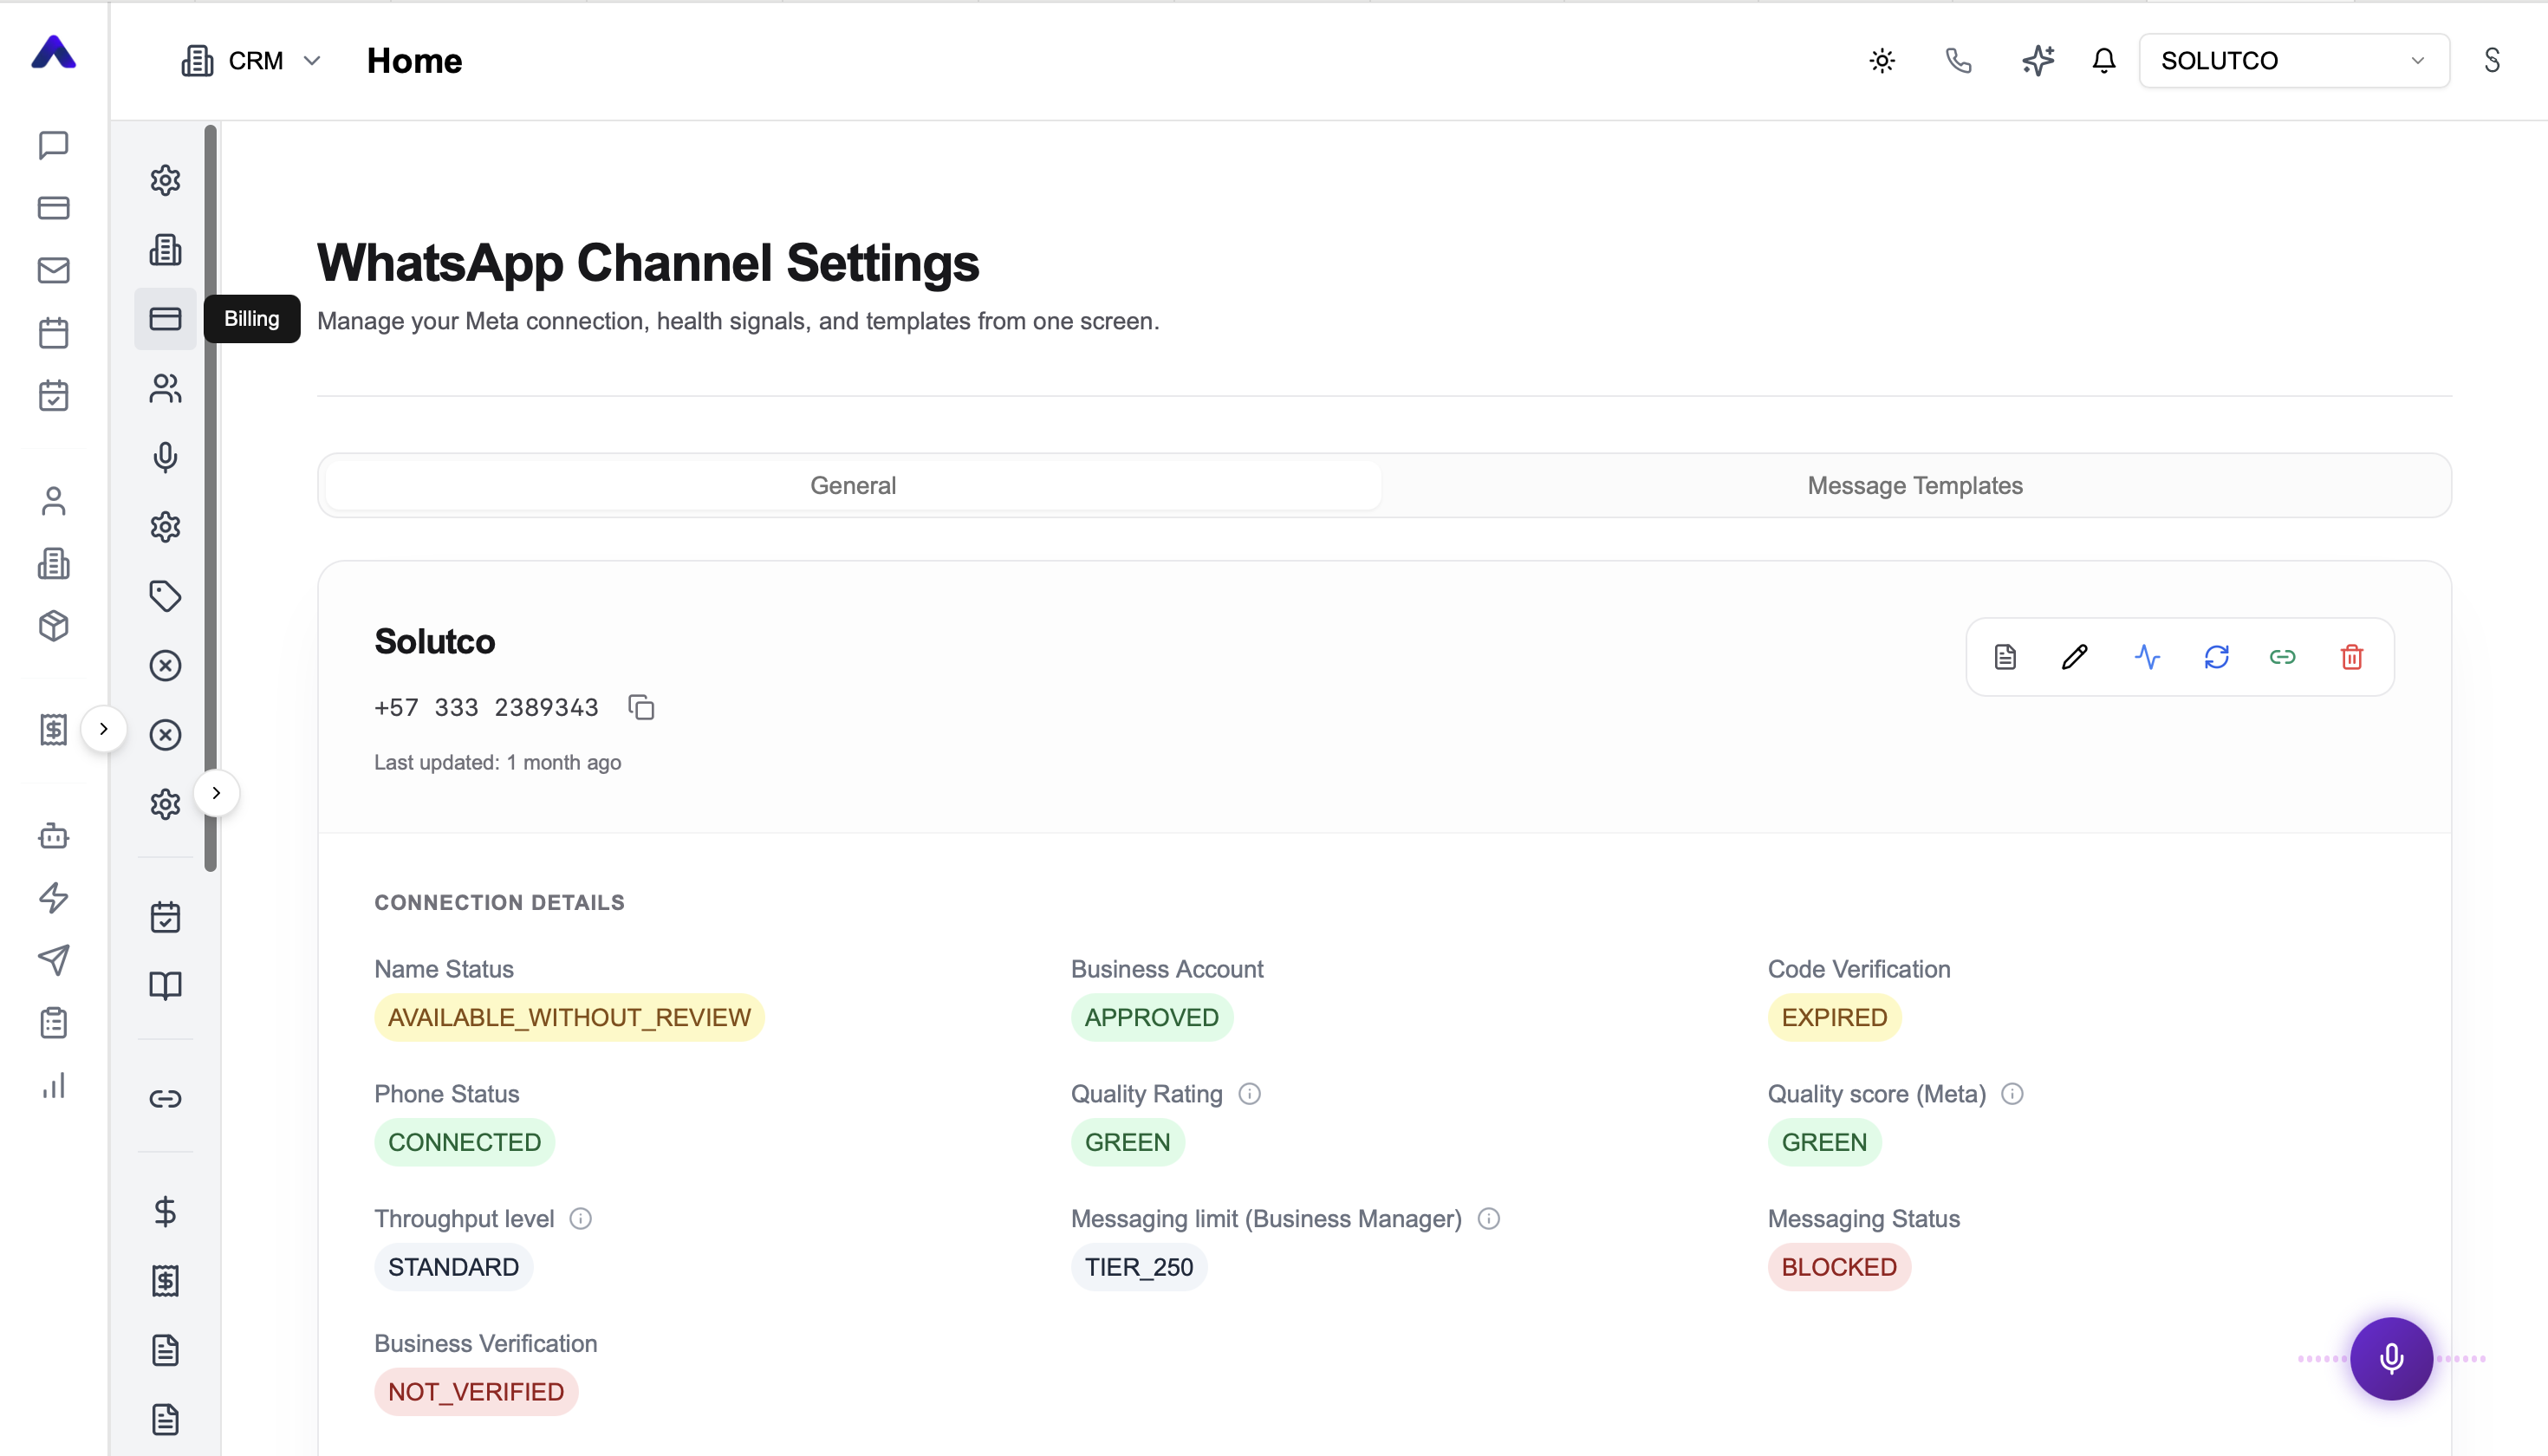Switch to the Message Templates tab
Screen dimensions: 2548x1456
[1914, 485]
